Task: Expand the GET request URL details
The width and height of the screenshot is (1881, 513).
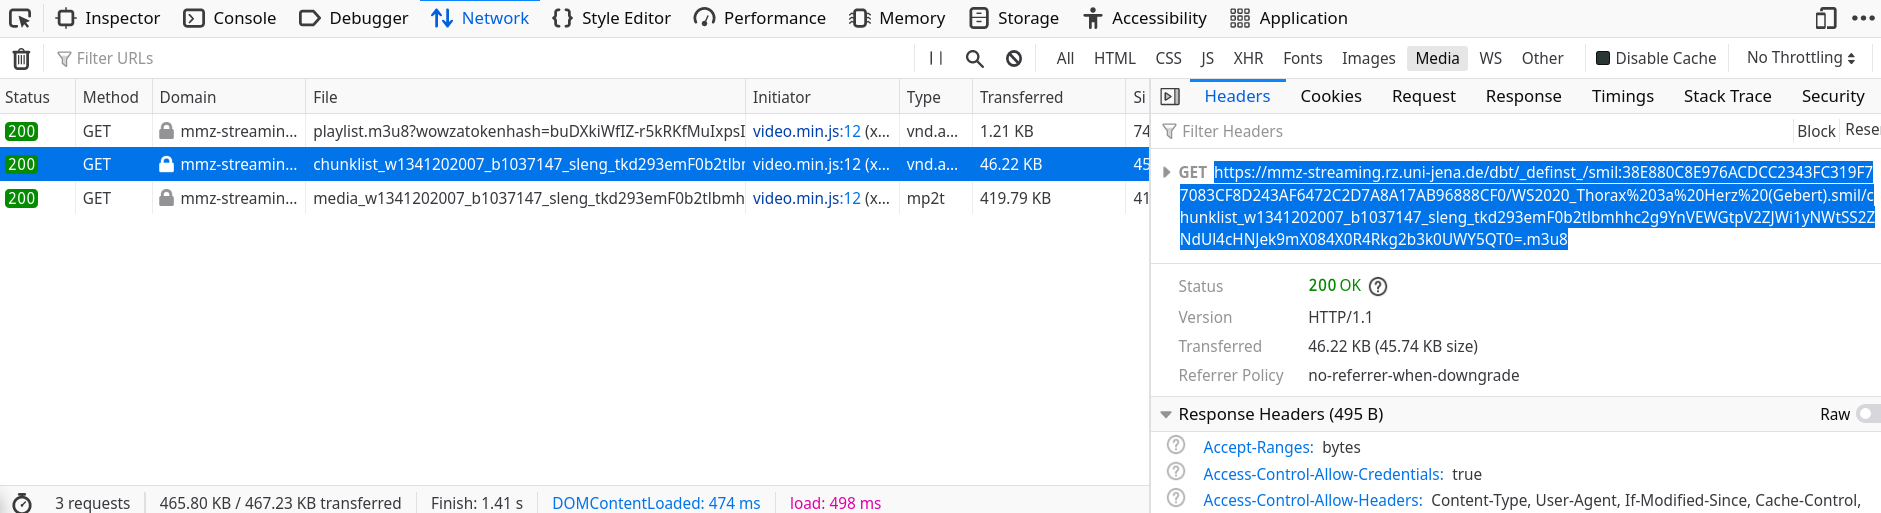Action: (1167, 172)
